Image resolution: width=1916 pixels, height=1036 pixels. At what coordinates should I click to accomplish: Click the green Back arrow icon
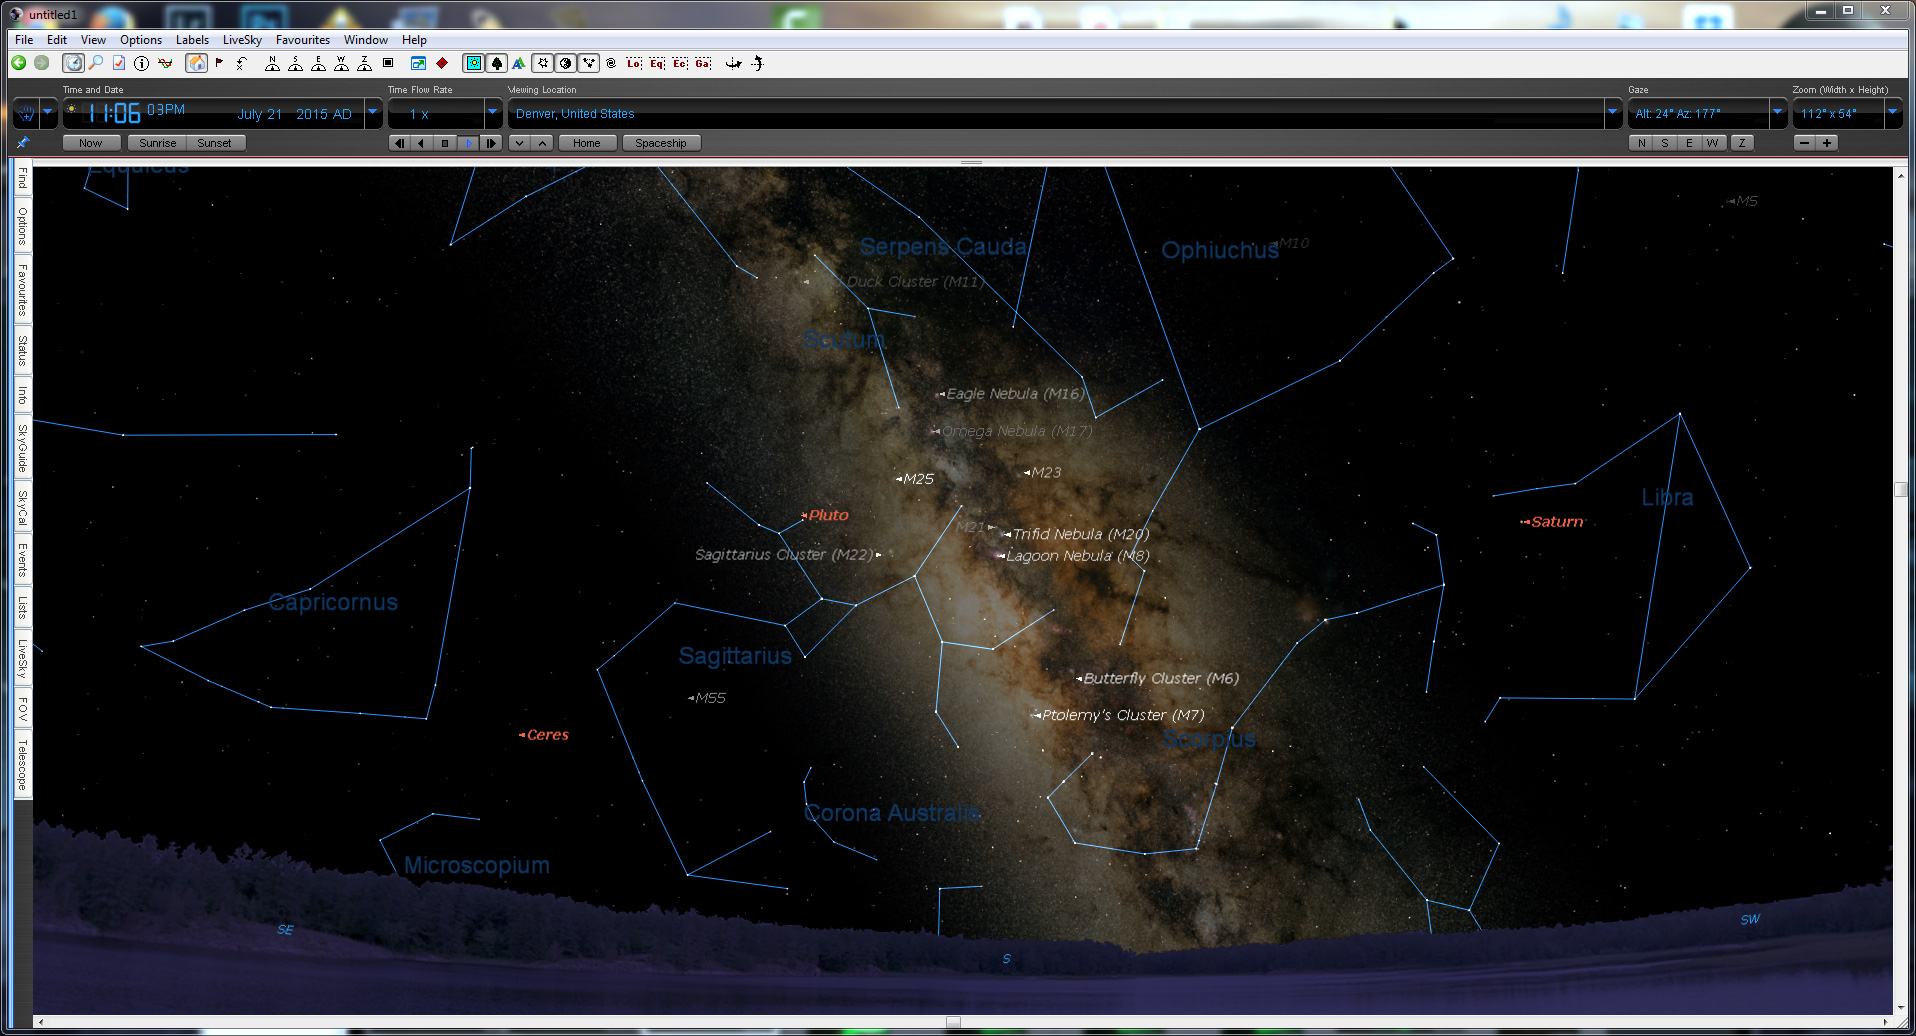point(18,63)
